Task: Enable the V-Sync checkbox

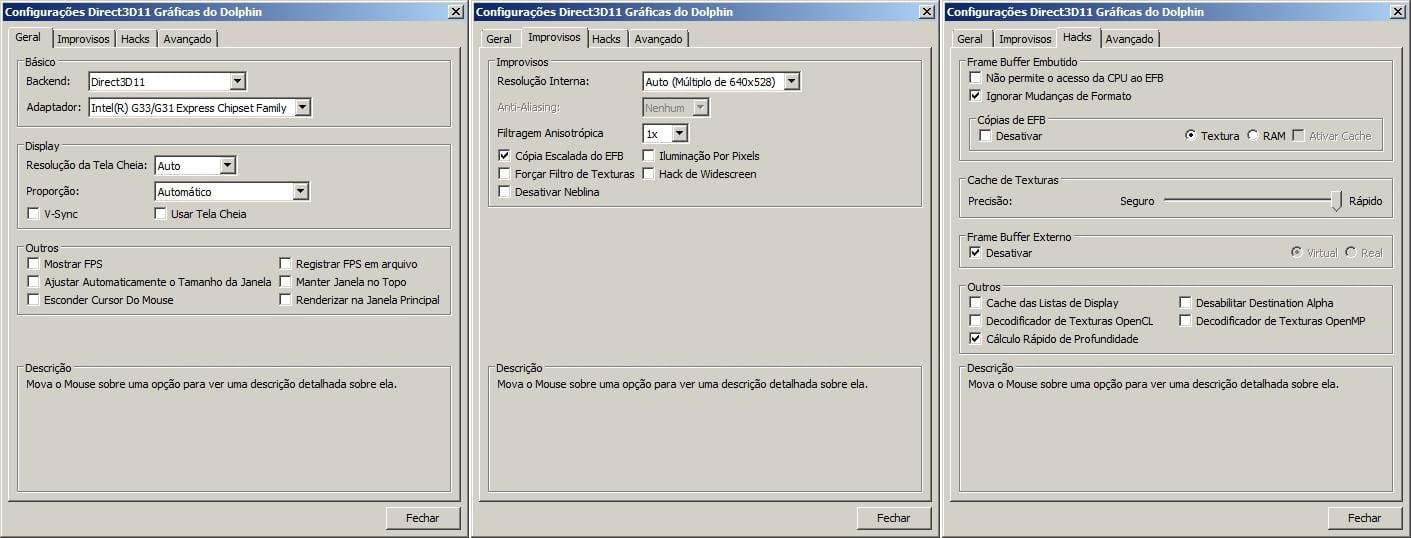Action: [x=34, y=214]
